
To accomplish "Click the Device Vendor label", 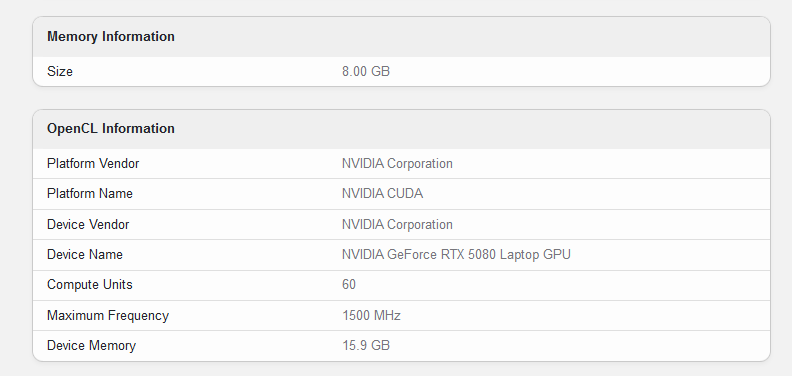I will point(88,224).
